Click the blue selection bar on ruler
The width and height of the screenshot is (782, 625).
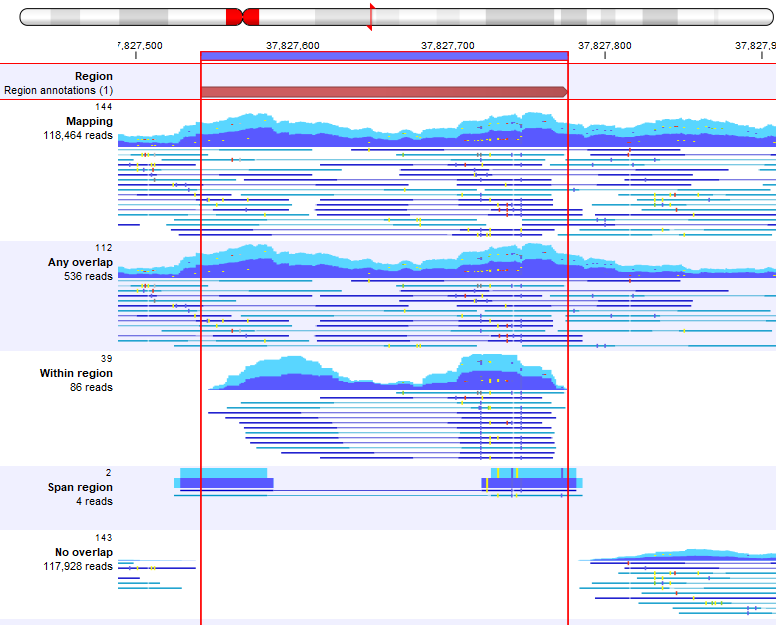(384, 56)
